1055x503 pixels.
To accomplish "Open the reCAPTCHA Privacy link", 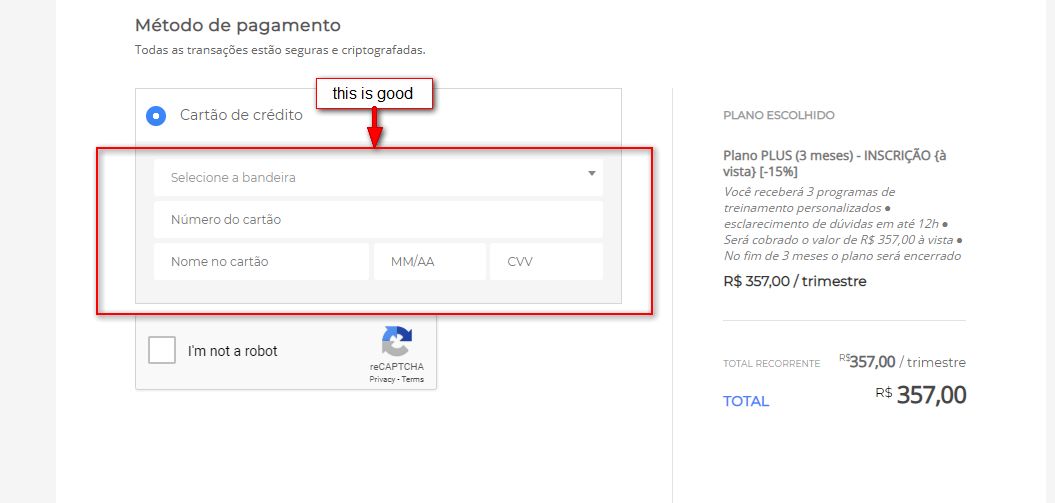I will click(x=382, y=380).
